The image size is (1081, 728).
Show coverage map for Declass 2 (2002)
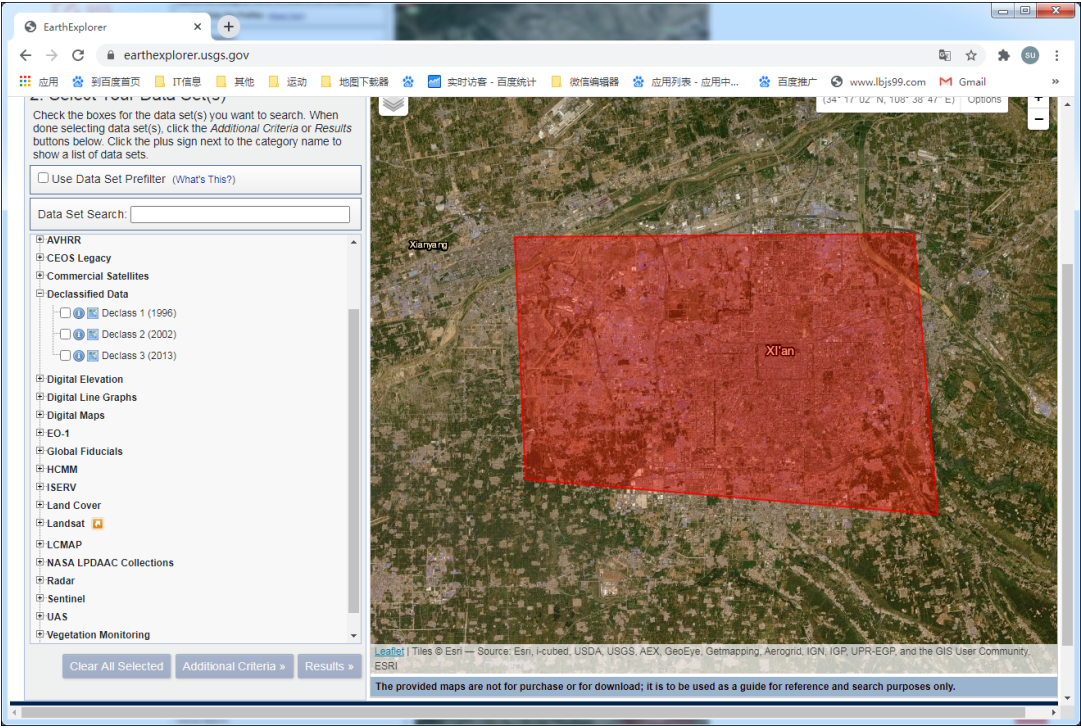(x=93, y=334)
